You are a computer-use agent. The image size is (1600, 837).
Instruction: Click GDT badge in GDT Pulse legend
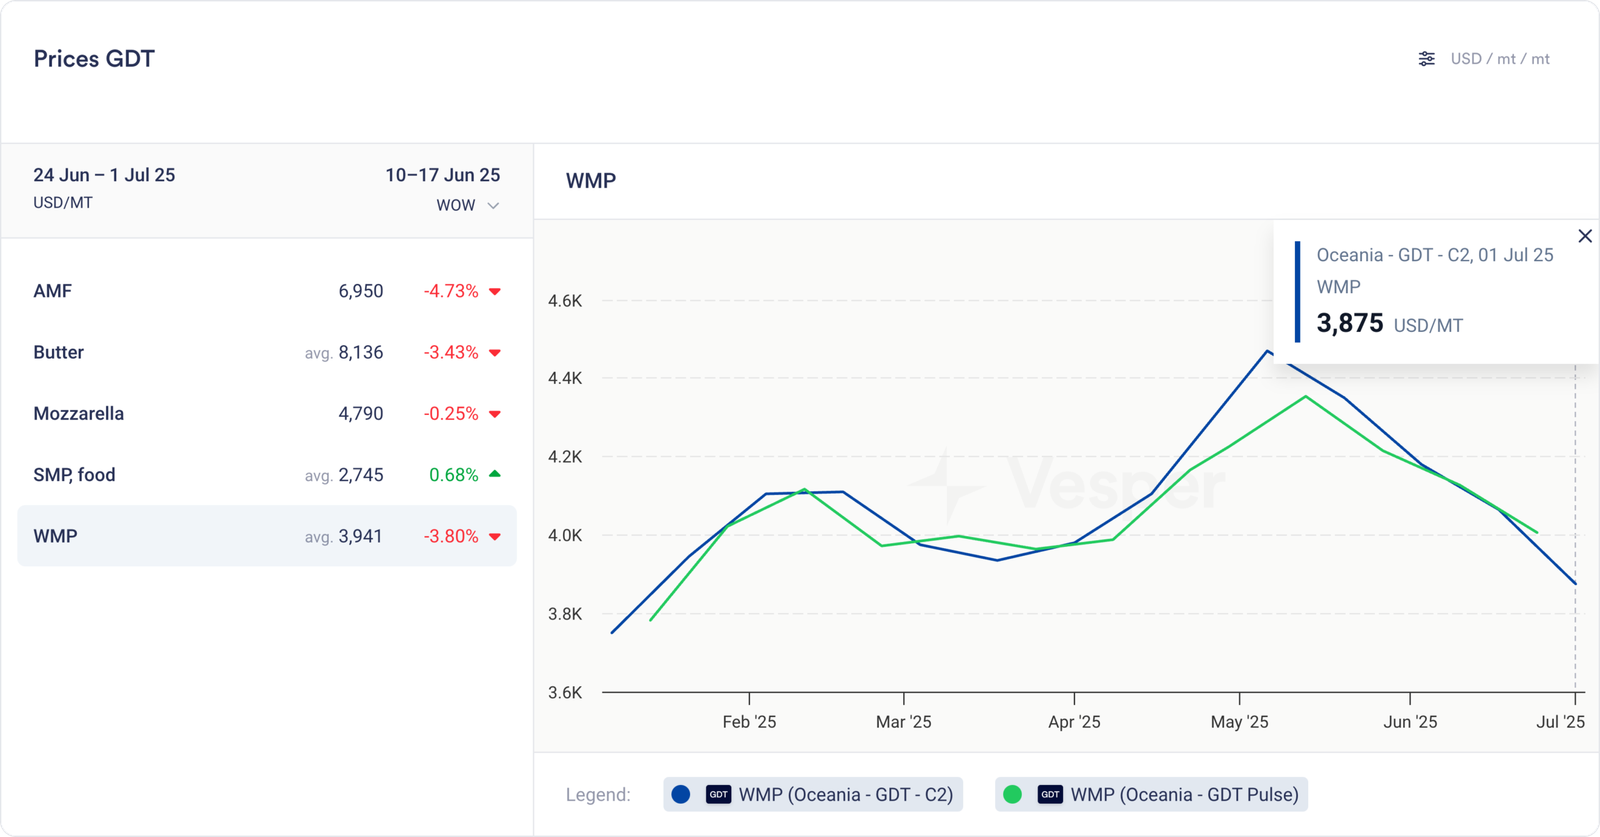[1050, 795]
